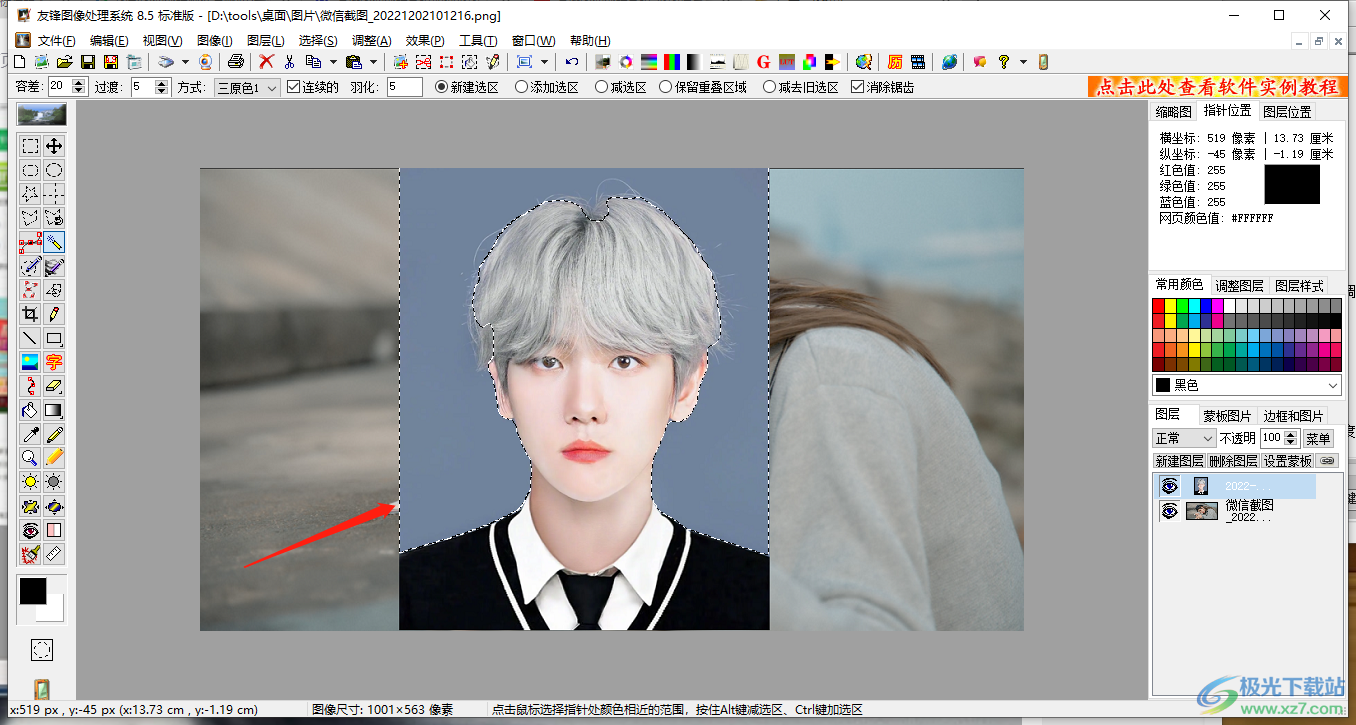This screenshot has width=1356, height=725.
Task: Select the eyedropper color picker tool
Action: pyautogui.click(x=31, y=434)
